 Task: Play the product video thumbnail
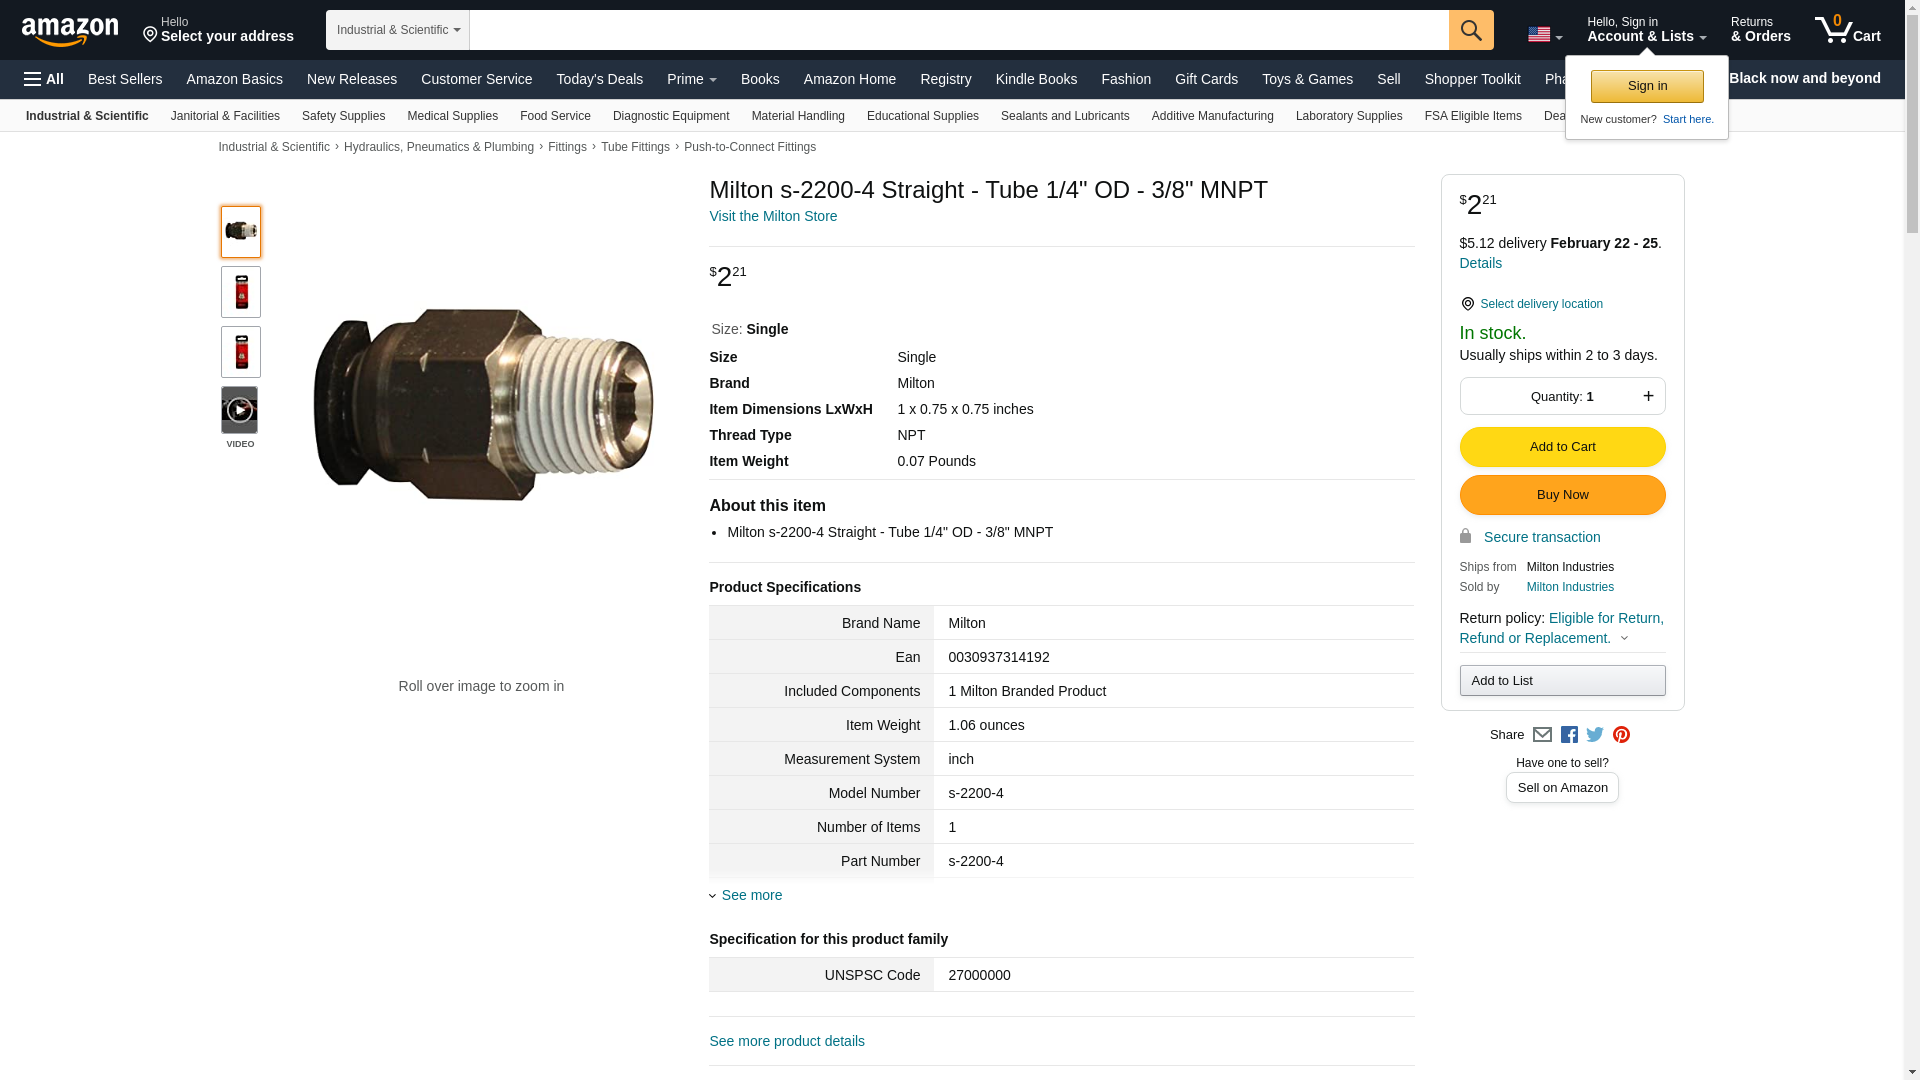point(240,410)
